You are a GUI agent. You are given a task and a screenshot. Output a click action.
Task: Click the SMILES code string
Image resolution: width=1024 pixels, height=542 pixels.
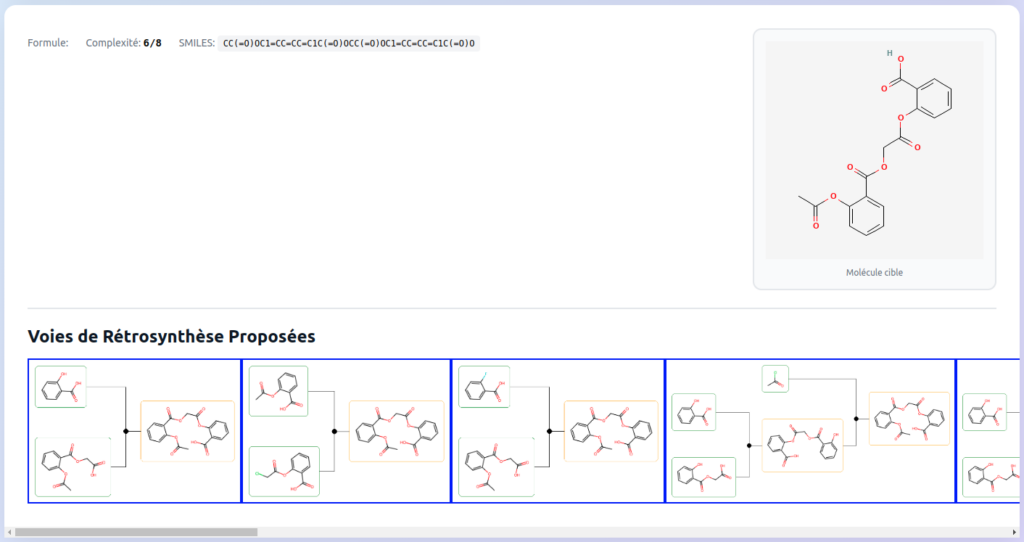[349, 43]
